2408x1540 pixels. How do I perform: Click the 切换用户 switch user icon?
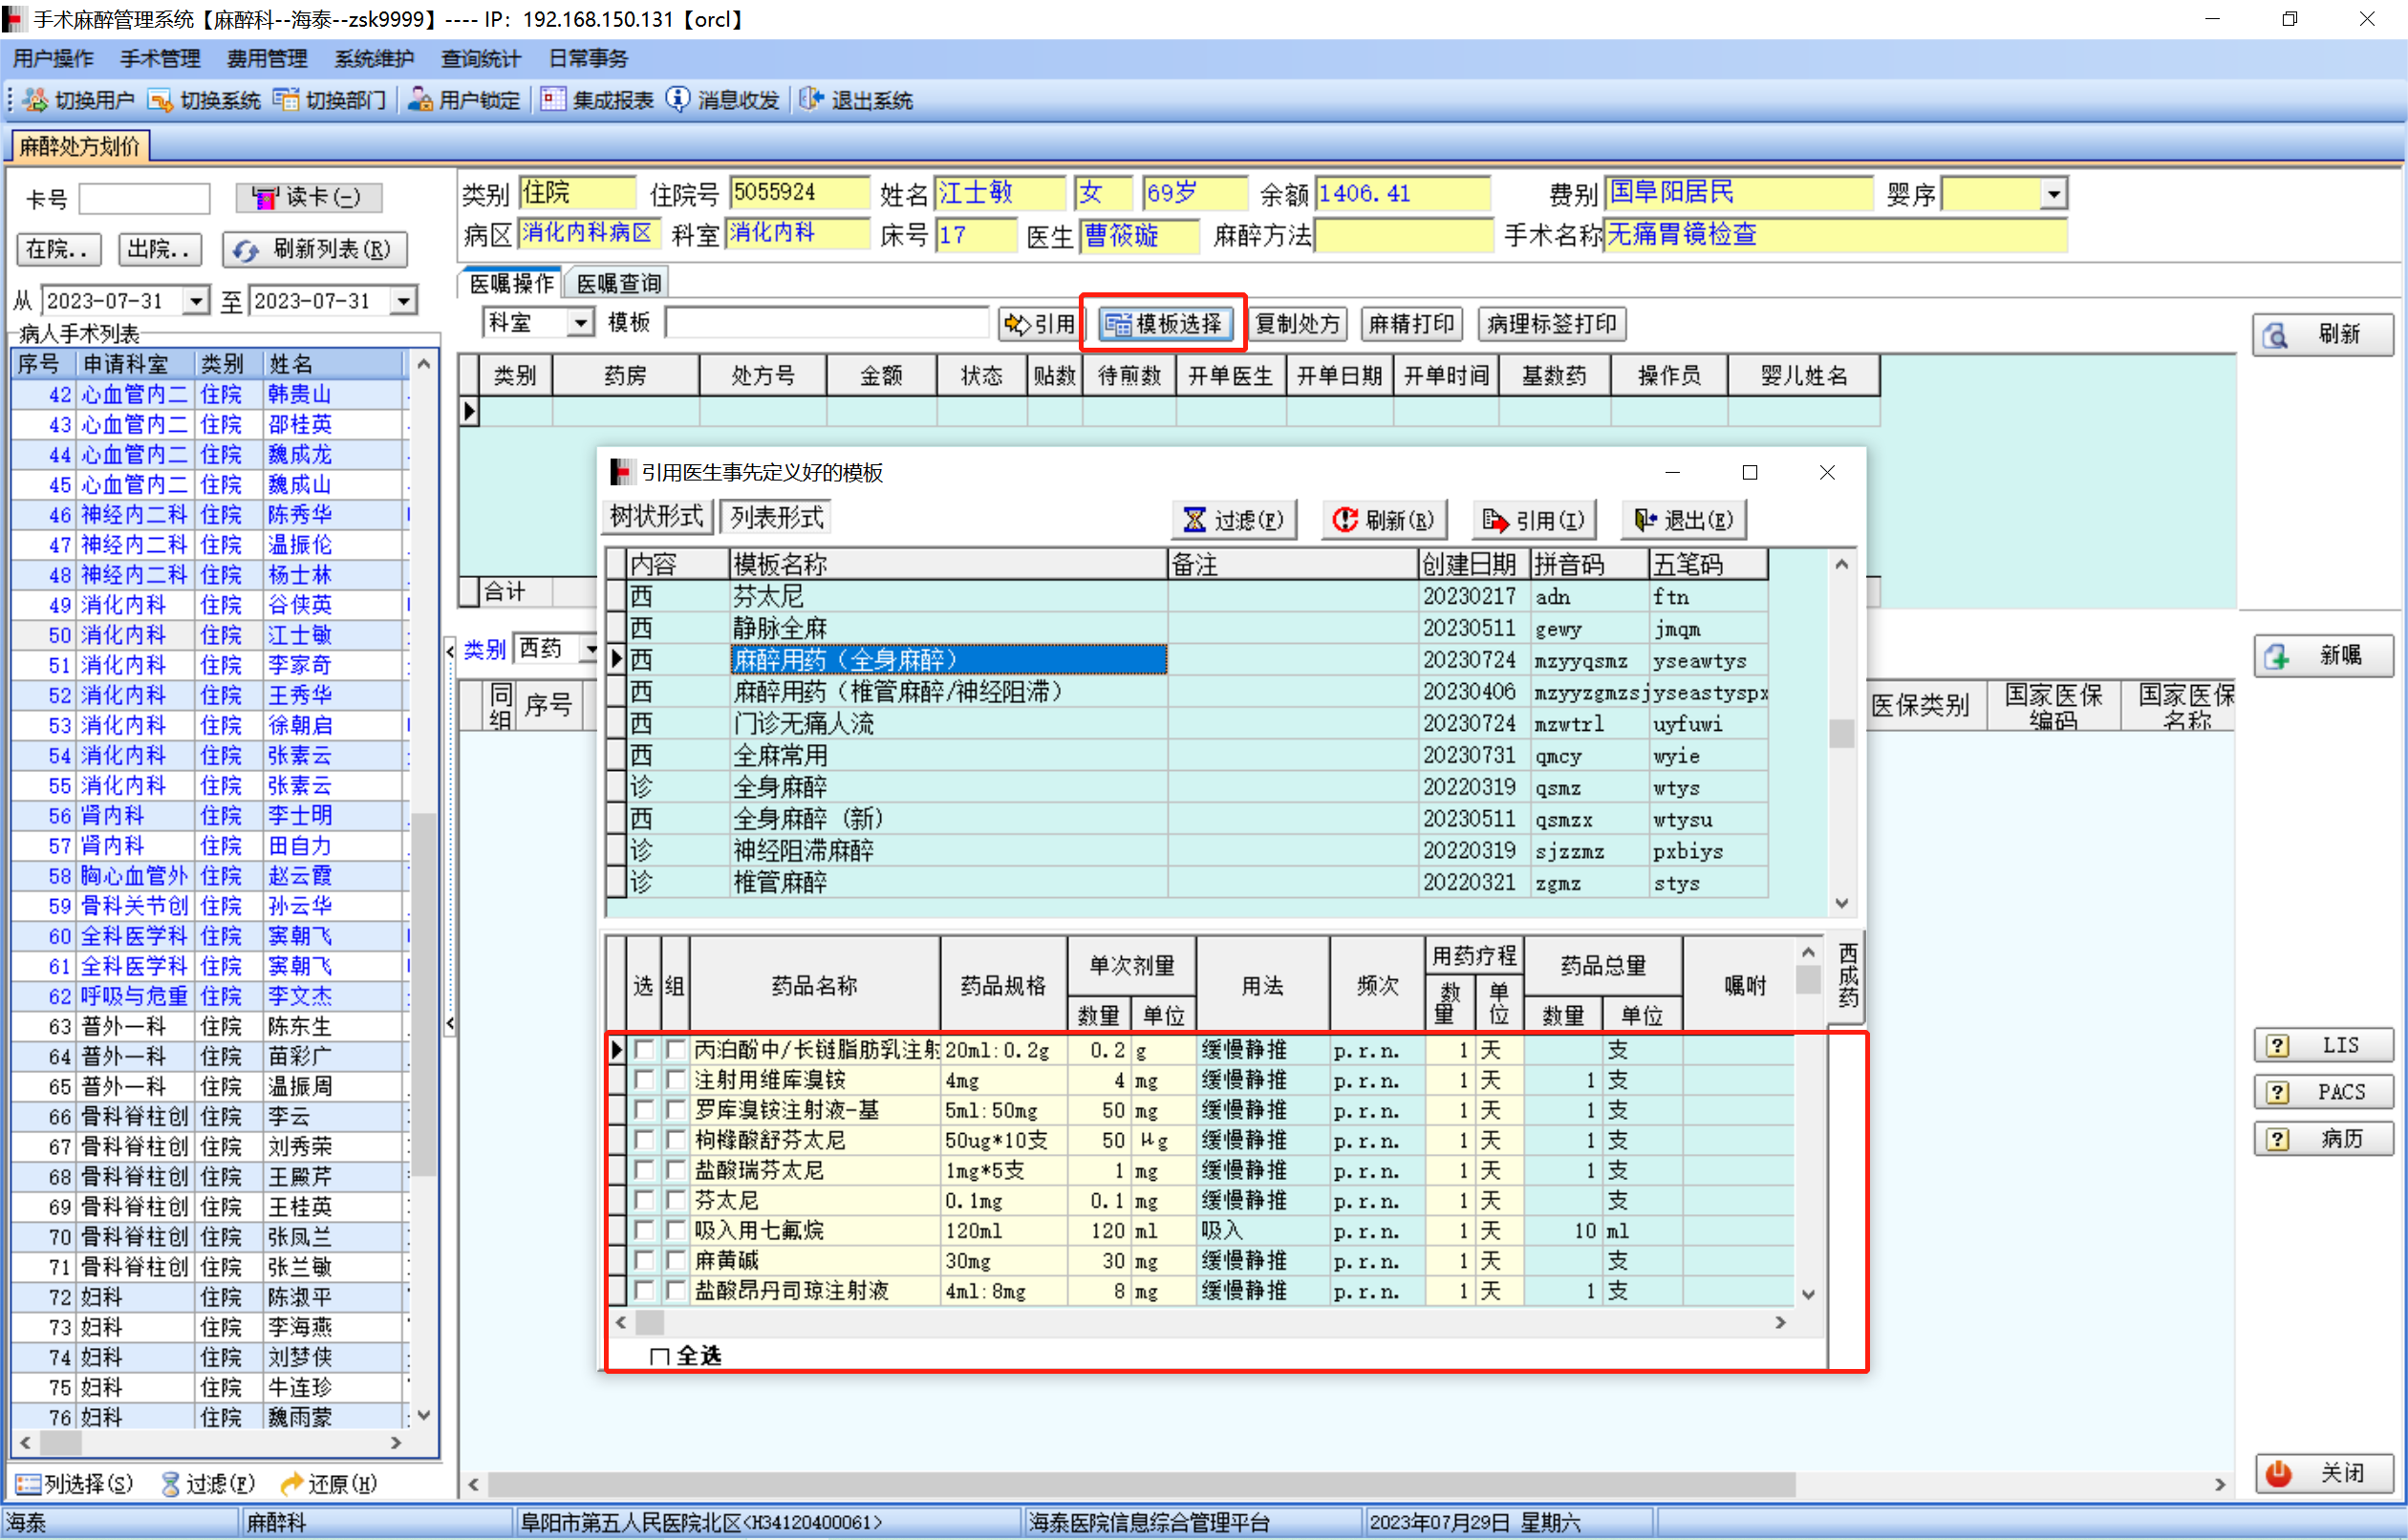37,100
